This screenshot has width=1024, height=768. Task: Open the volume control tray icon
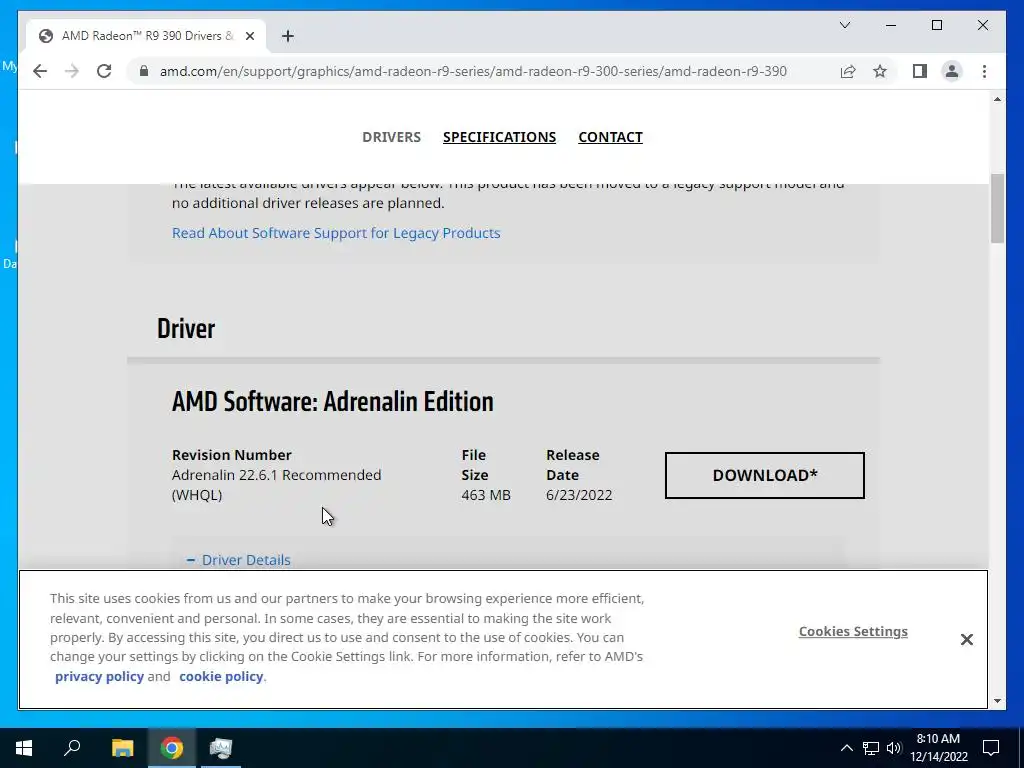pyautogui.click(x=894, y=748)
